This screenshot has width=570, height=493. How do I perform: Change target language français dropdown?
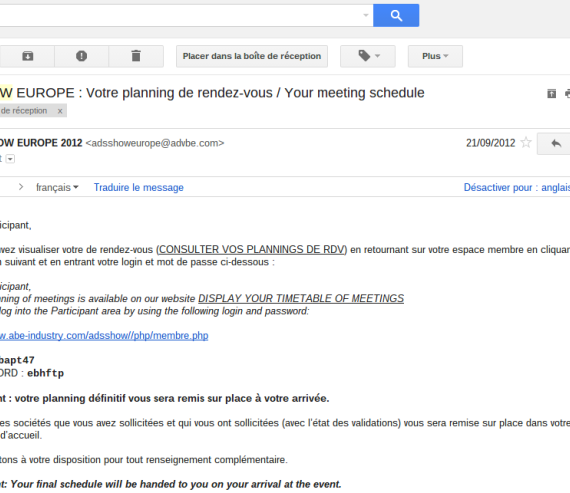(x=57, y=187)
